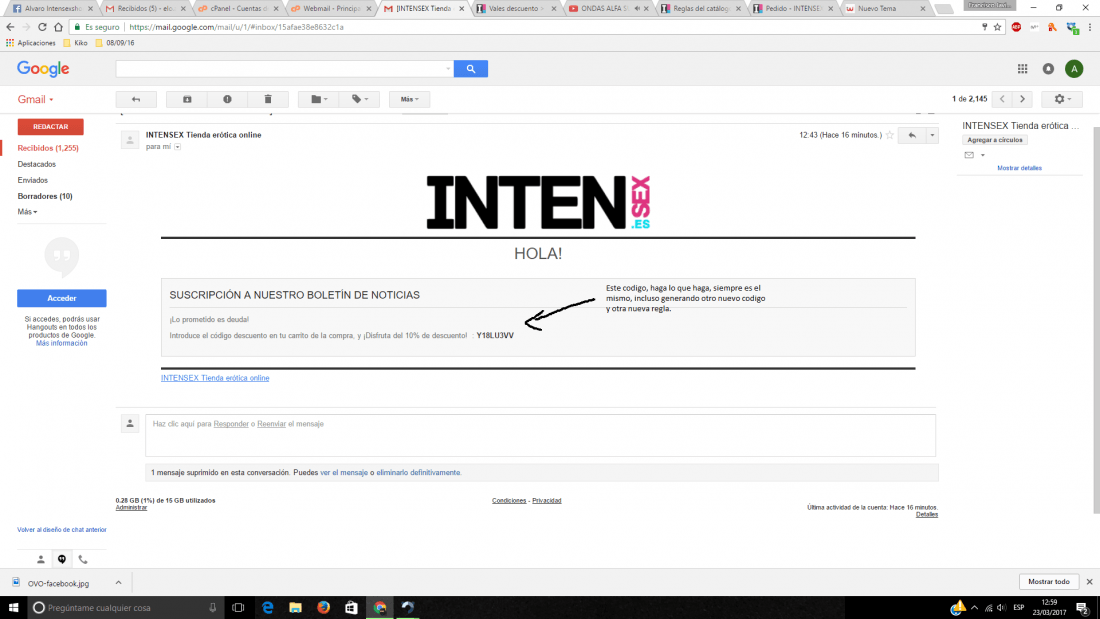
Task: Click Volver al diseño de chat anterior
Action: (x=62, y=530)
